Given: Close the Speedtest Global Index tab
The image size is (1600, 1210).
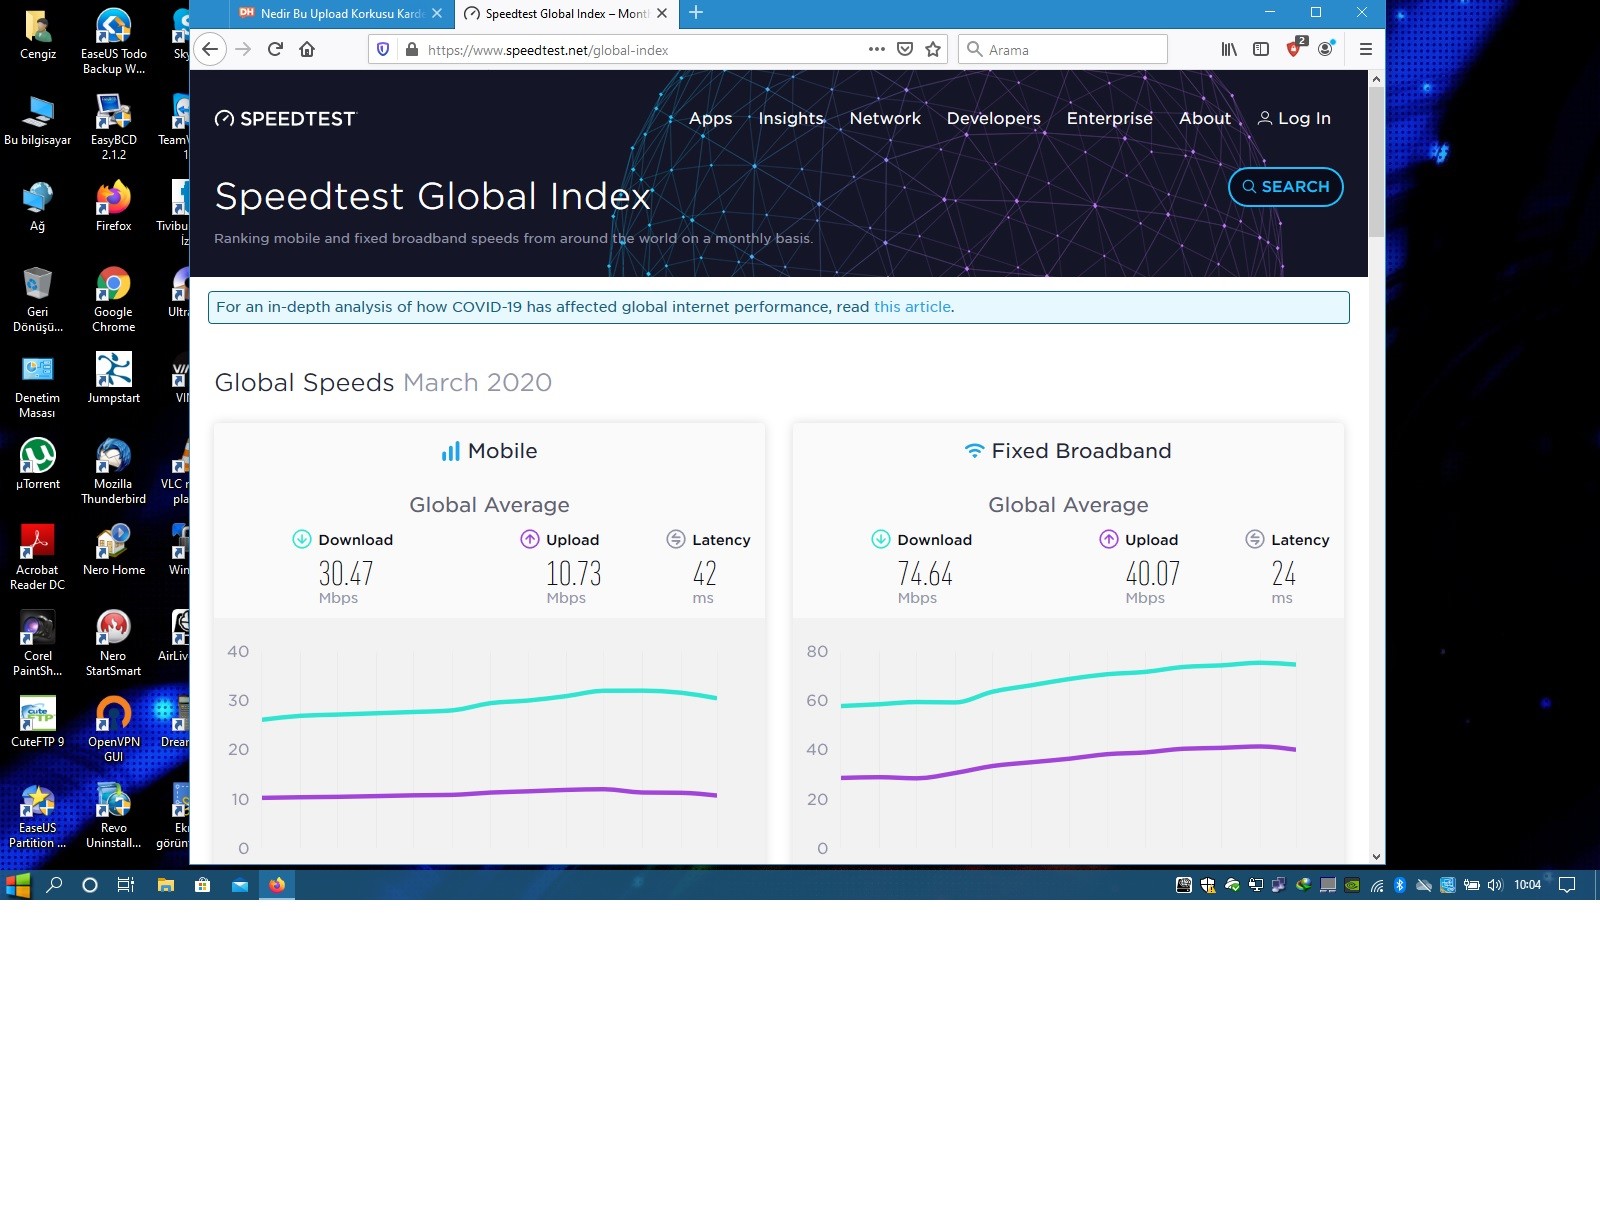Looking at the screenshot, I should point(662,14).
